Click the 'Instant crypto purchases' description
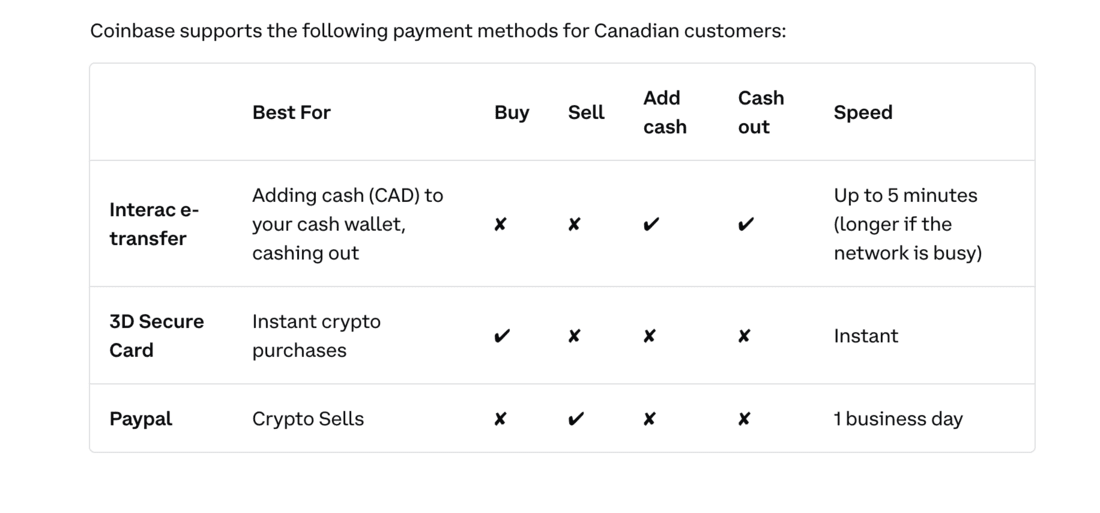Image resolution: width=1100 pixels, height=513 pixels. 316,335
